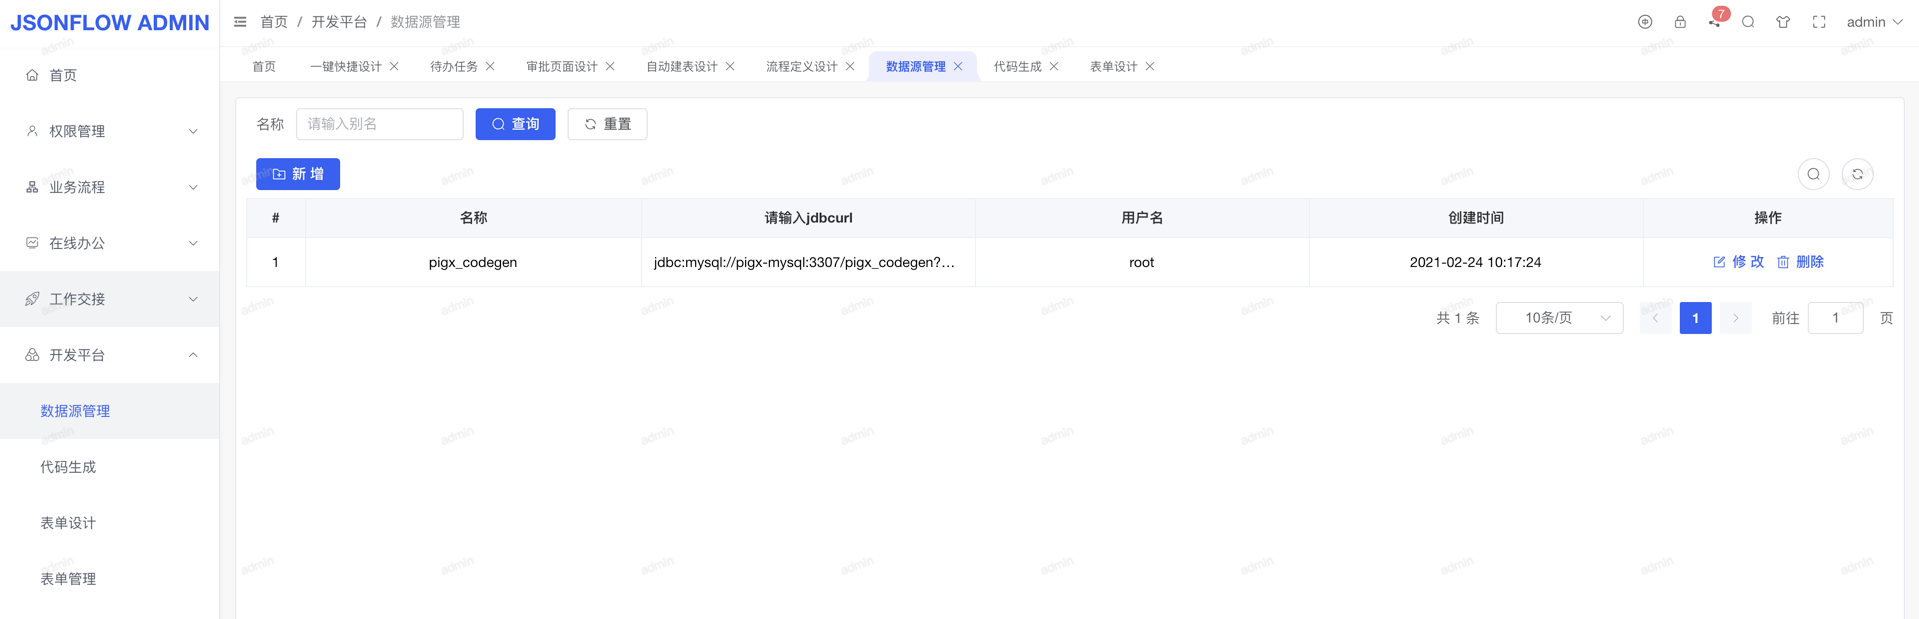The height and width of the screenshot is (619, 1919).
Task: Click the header search magnifier icon
Action: (x=1748, y=22)
